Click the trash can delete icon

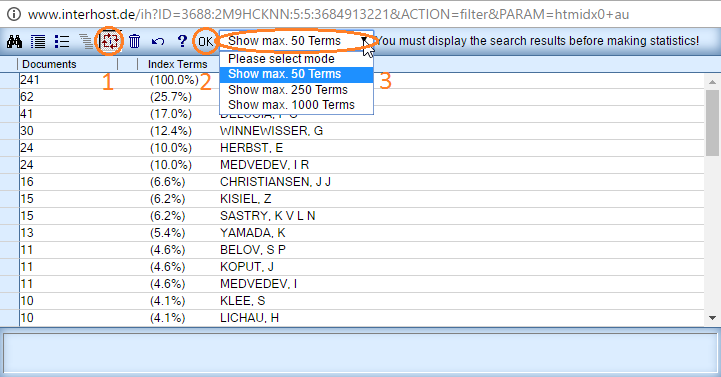[134, 41]
